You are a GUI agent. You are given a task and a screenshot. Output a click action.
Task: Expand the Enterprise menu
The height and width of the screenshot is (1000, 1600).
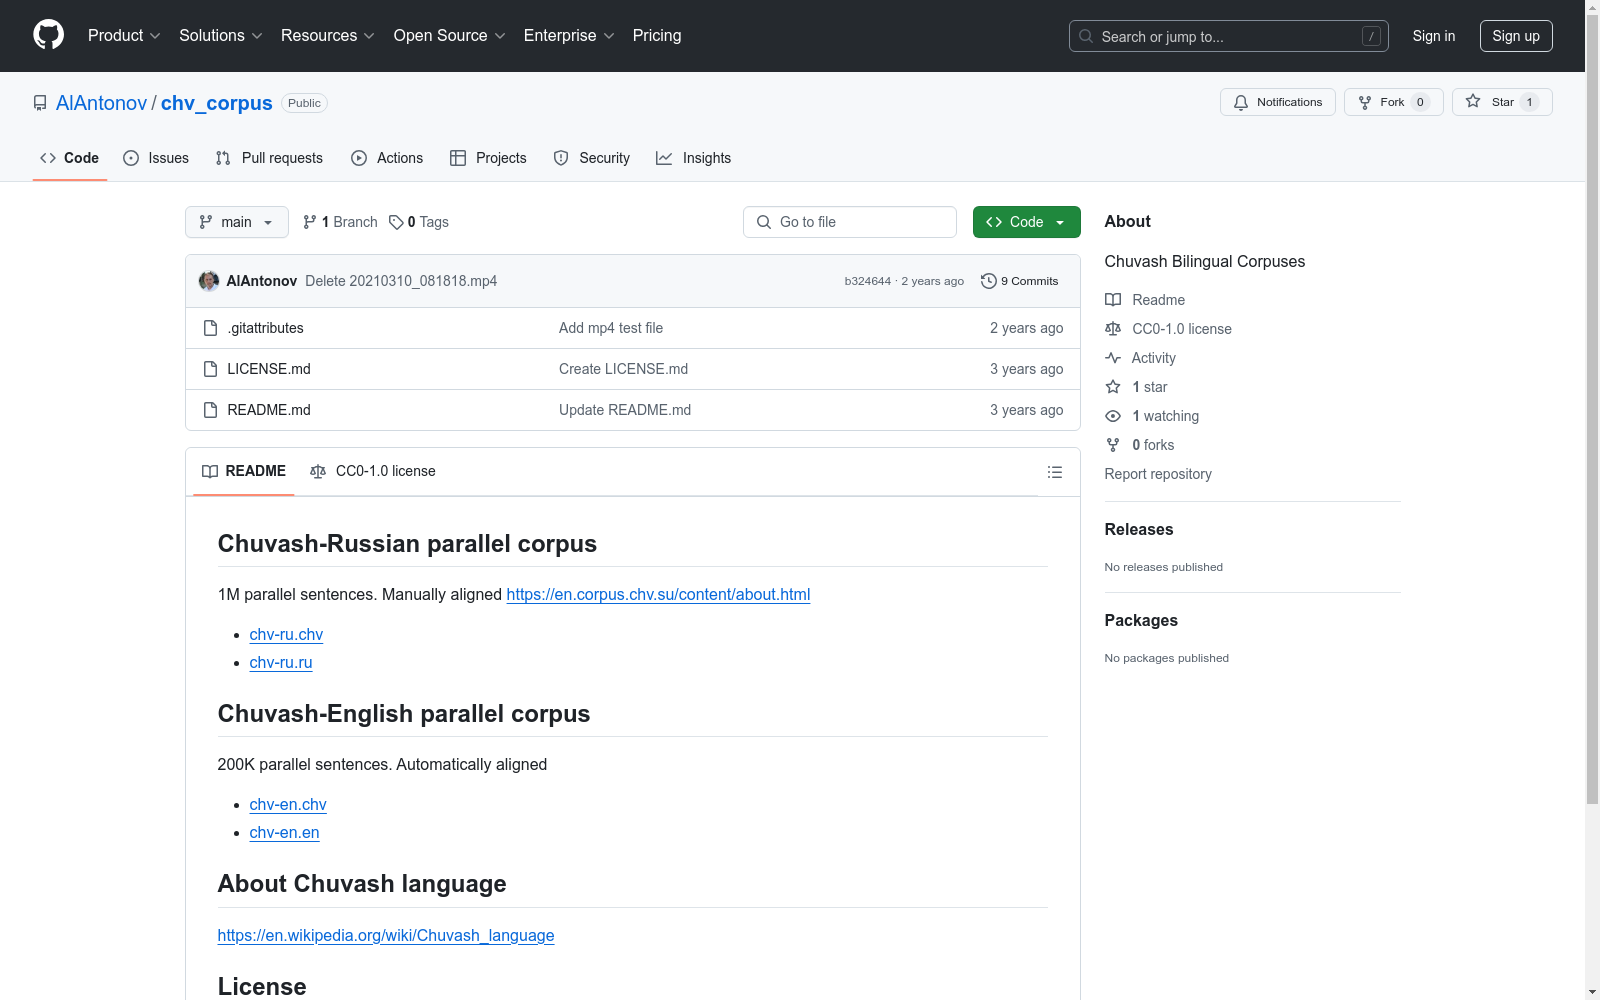569,36
